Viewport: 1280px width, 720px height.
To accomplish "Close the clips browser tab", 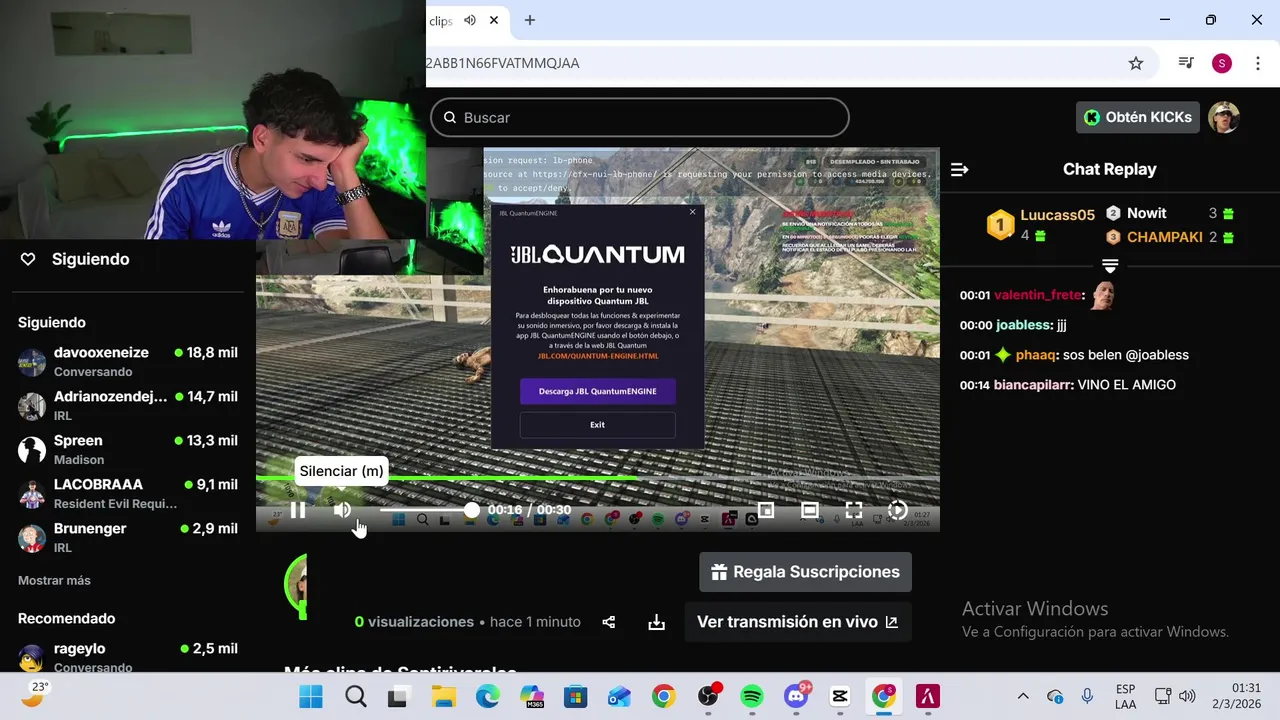I will 494,20.
